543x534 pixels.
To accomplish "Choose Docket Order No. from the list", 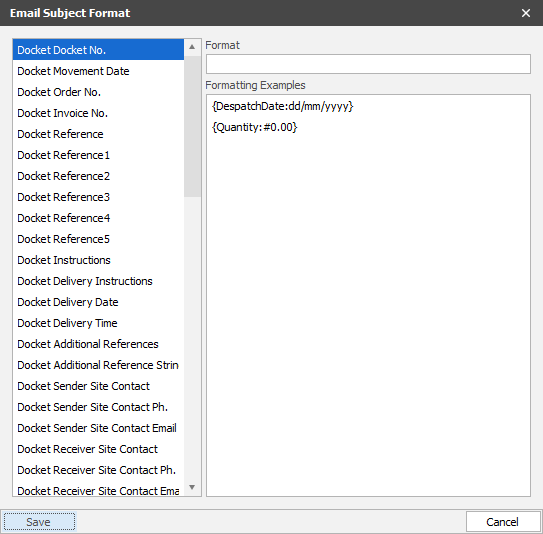I will [x=98, y=92].
